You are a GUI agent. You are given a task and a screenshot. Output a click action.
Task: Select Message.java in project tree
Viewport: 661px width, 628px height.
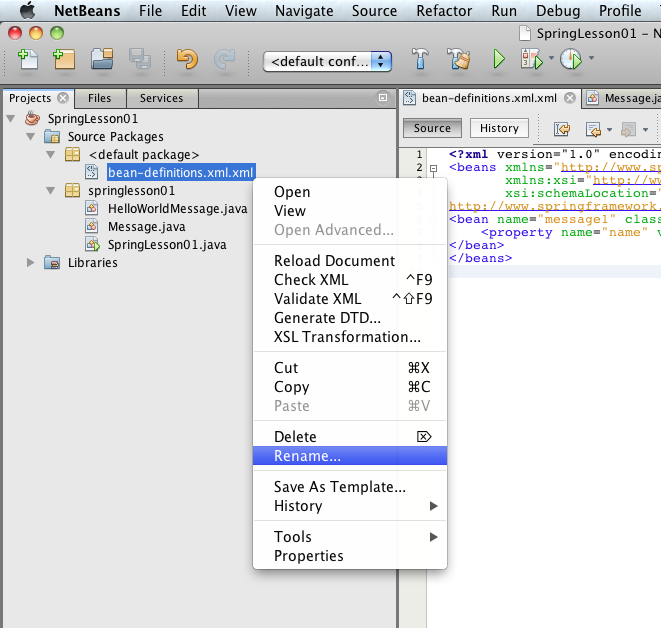(x=146, y=227)
